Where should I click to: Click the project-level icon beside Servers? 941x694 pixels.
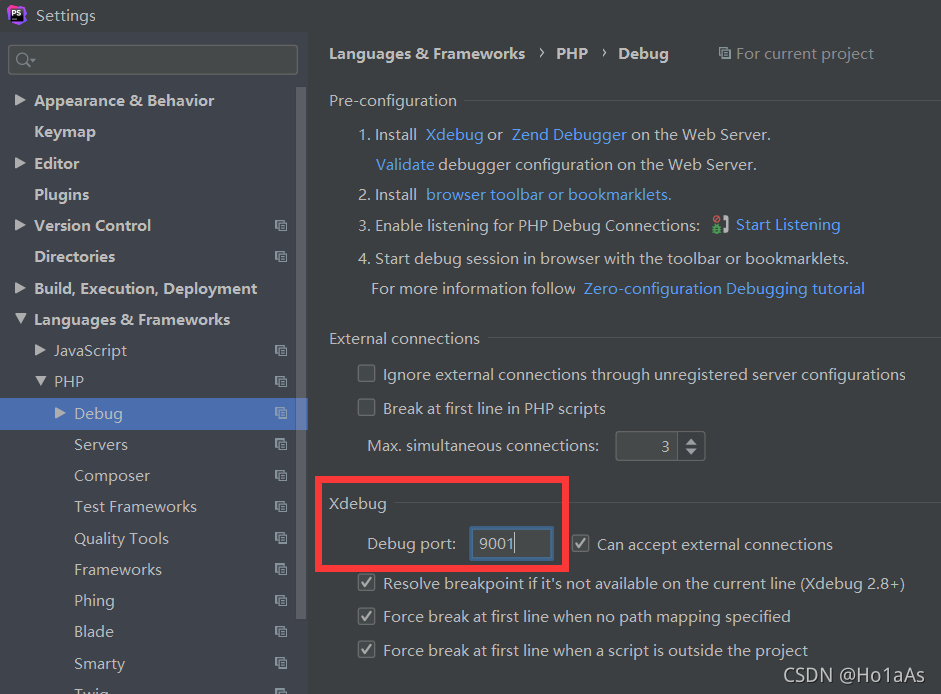point(281,444)
